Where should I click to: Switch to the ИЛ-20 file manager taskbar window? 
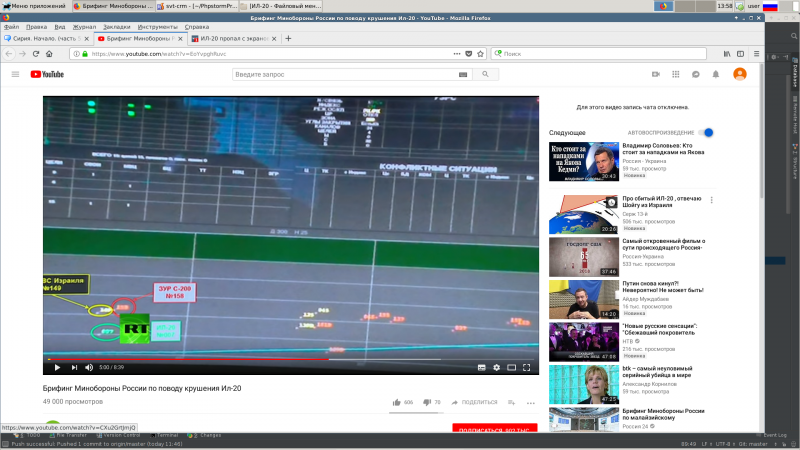(281, 6)
